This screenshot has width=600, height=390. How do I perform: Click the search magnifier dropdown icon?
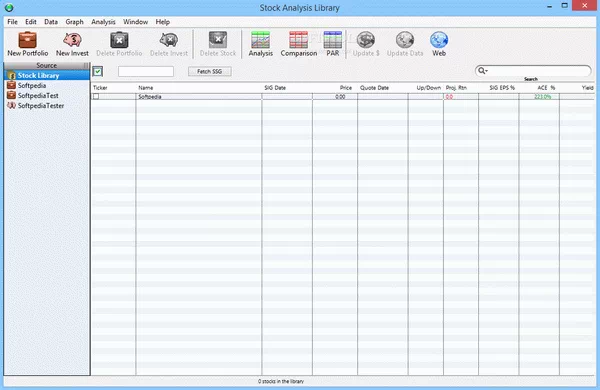point(483,71)
